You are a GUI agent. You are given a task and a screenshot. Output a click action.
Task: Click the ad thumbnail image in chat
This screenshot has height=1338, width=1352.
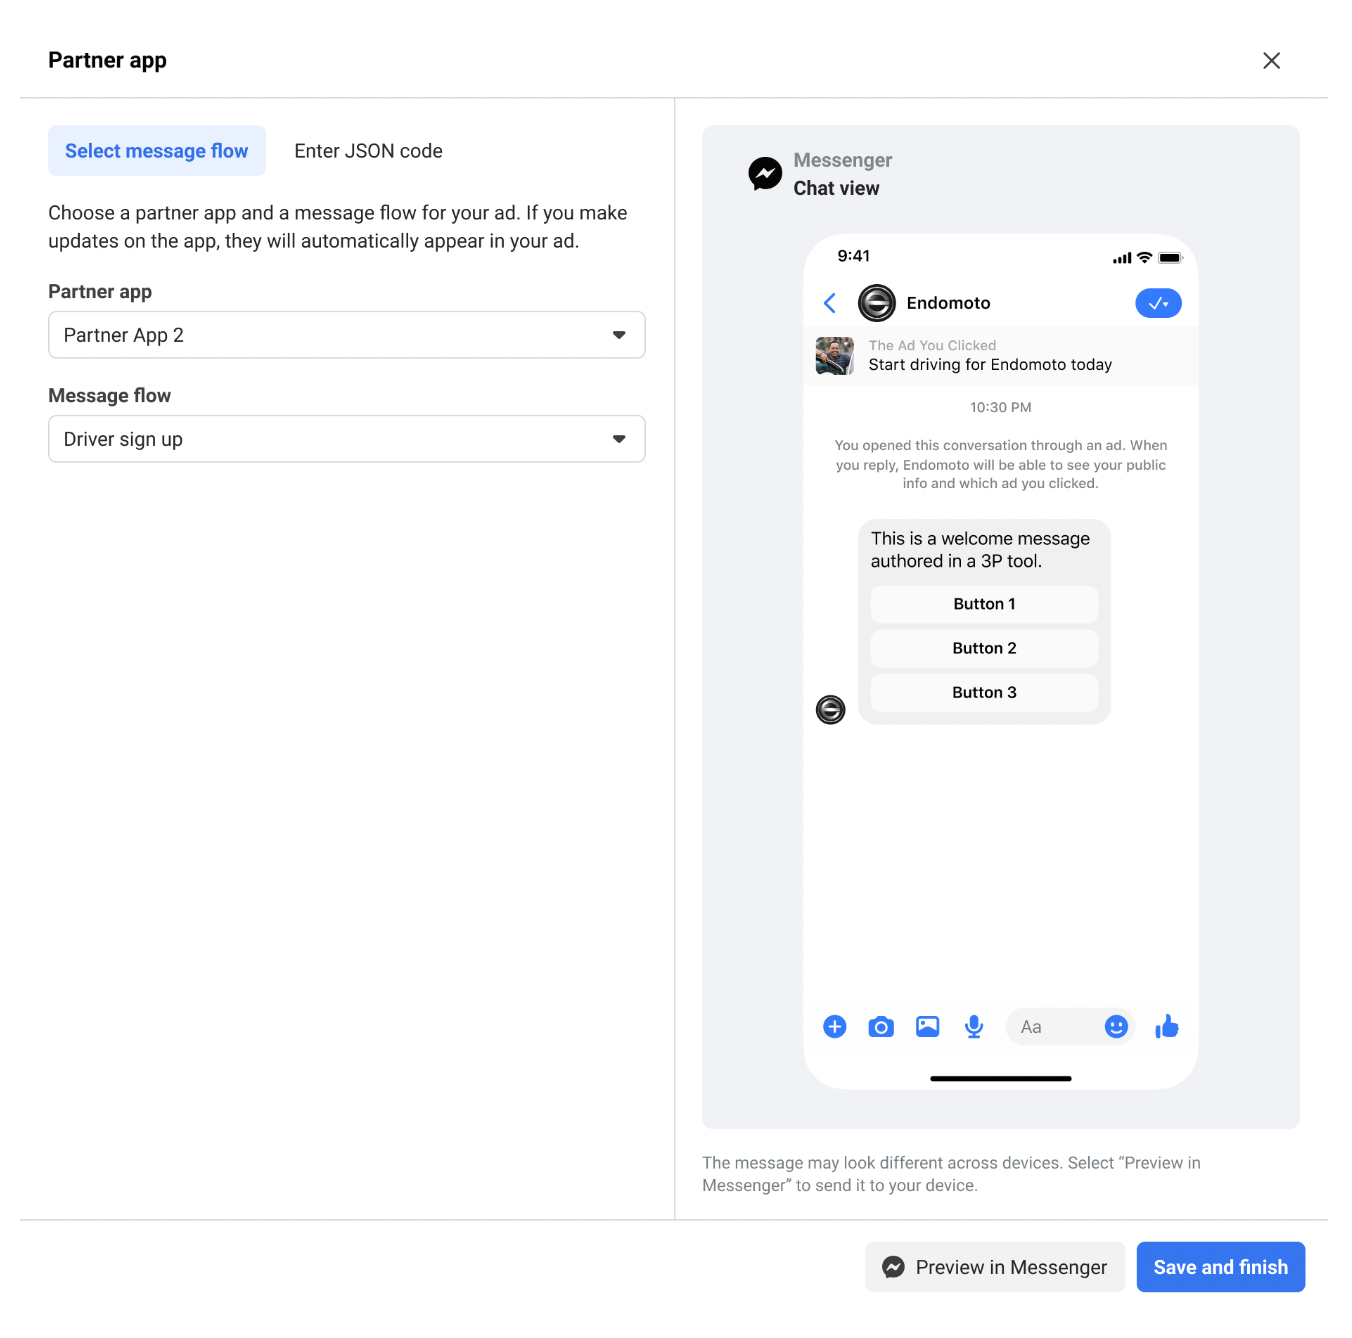835,356
